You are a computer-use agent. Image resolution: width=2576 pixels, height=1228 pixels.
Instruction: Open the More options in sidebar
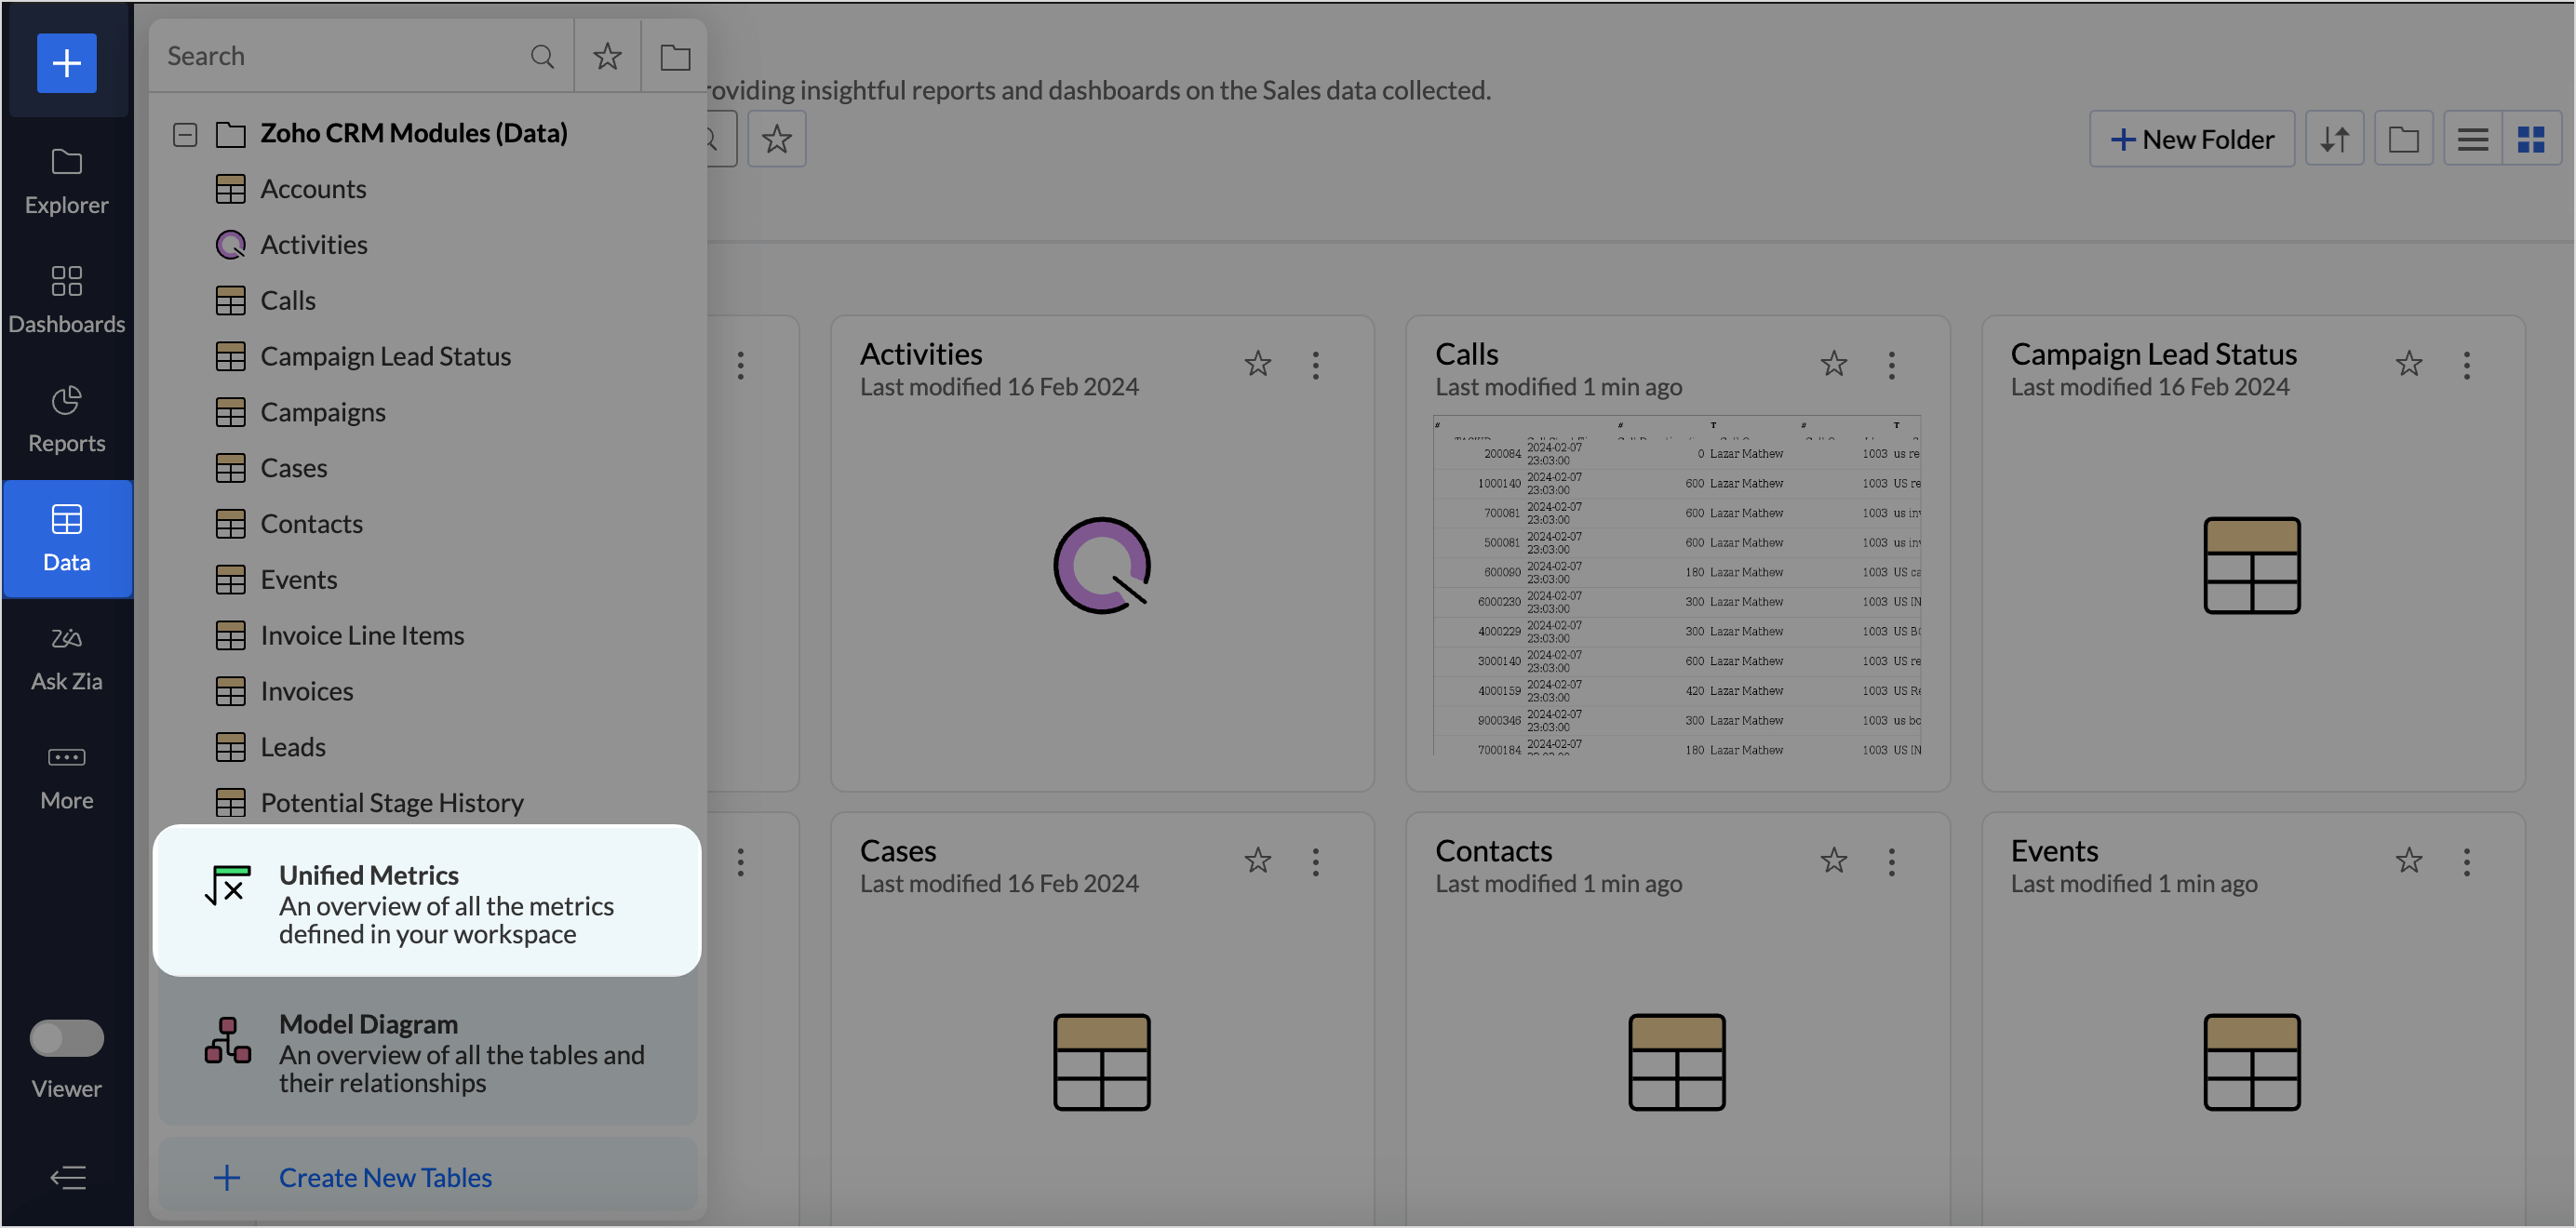[x=66, y=778]
